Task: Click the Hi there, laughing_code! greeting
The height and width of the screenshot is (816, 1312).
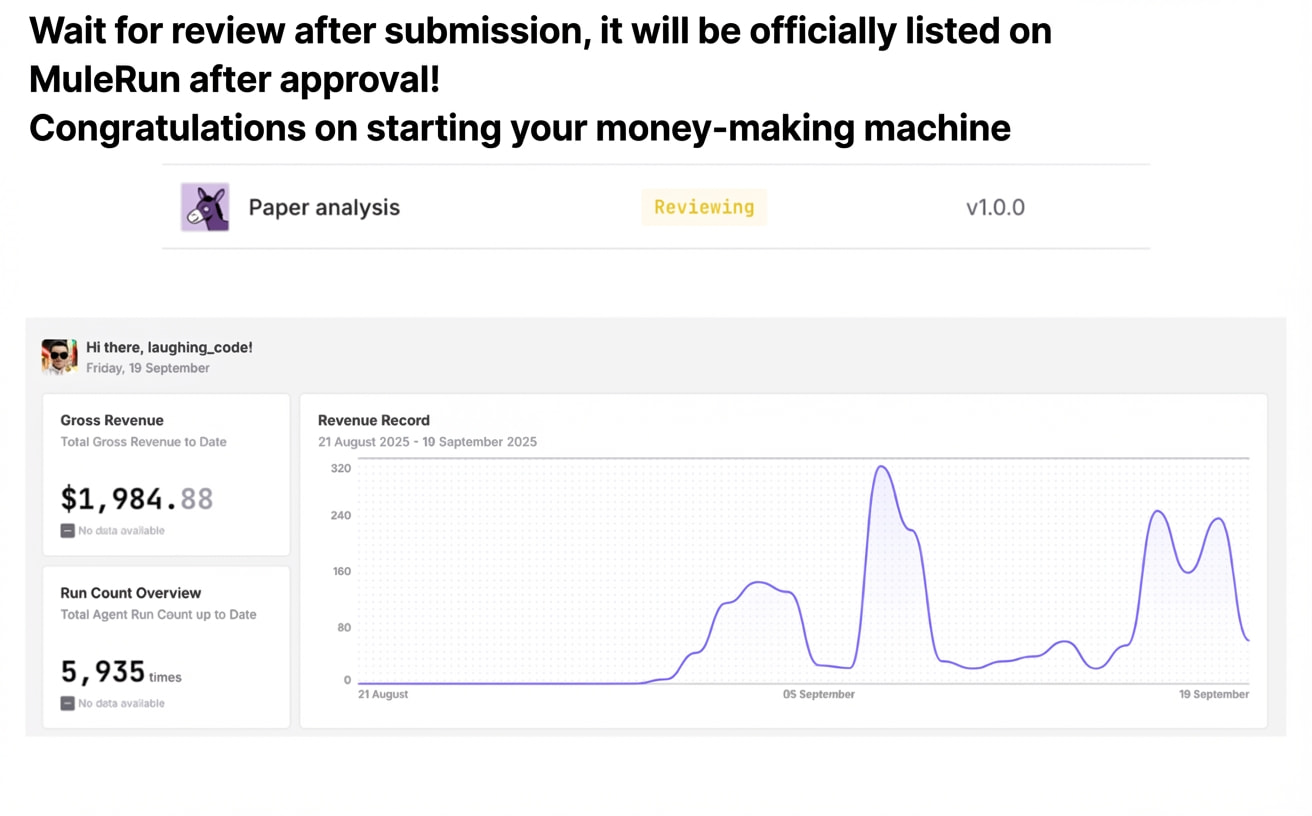Action: pos(169,347)
